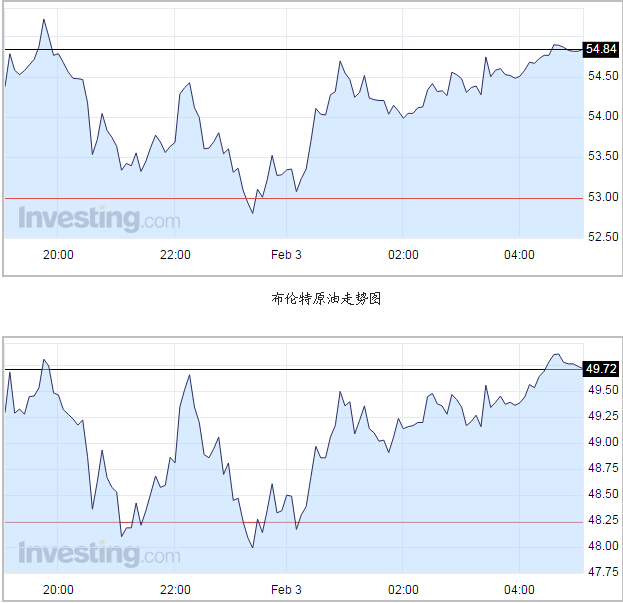Click the Investing.com watermark in top chart

(99, 218)
